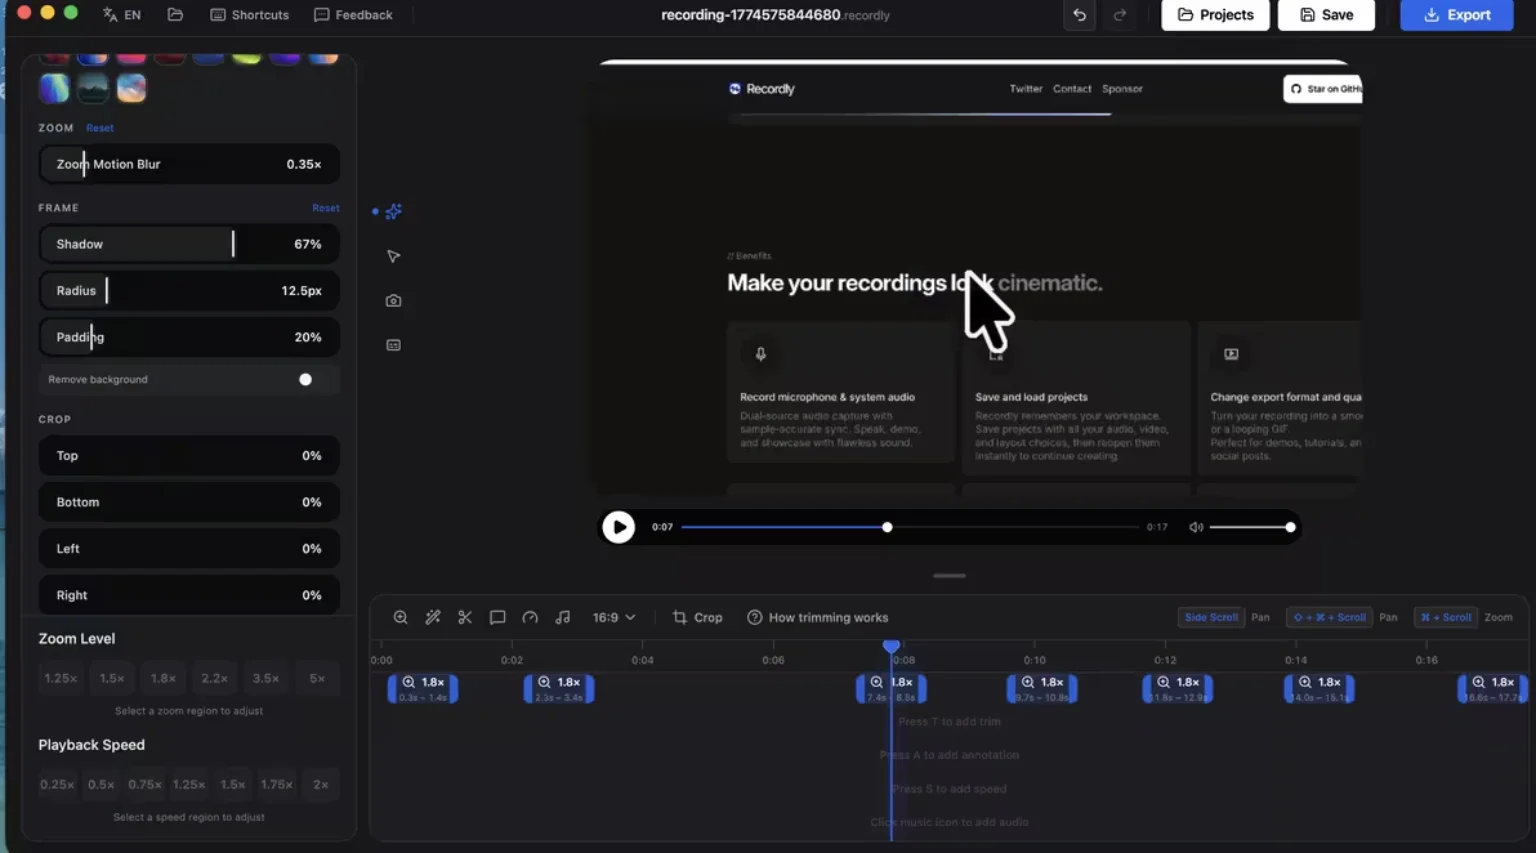This screenshot has height=853, width=1536.
Task: Open the cursor settings arrow icon
Action: pos(394,256)
